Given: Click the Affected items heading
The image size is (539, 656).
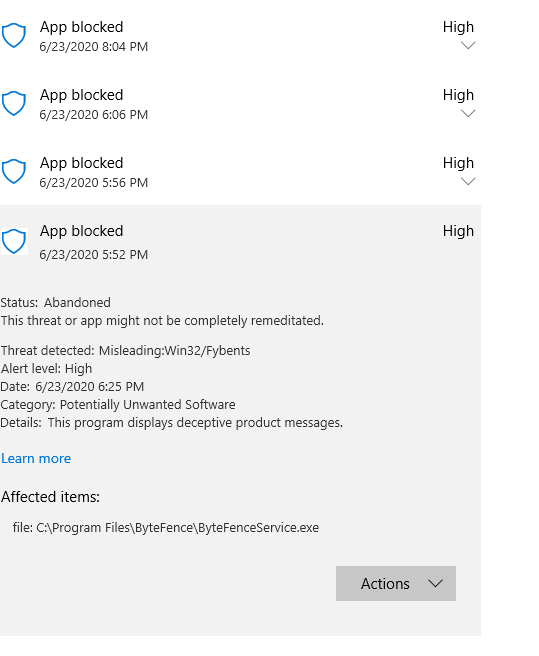Looking at the screenshot, I should 51,497.
